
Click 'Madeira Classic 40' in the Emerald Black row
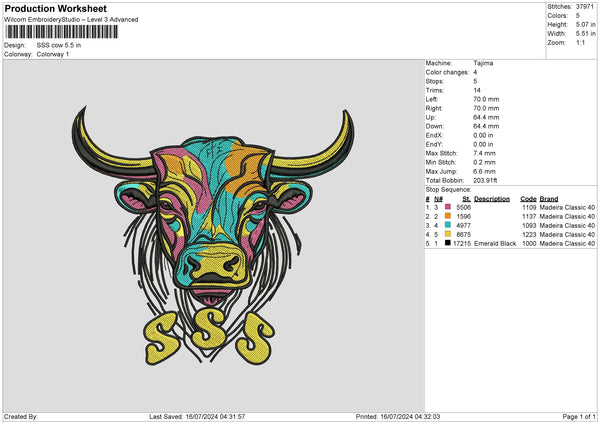point(567,243)
